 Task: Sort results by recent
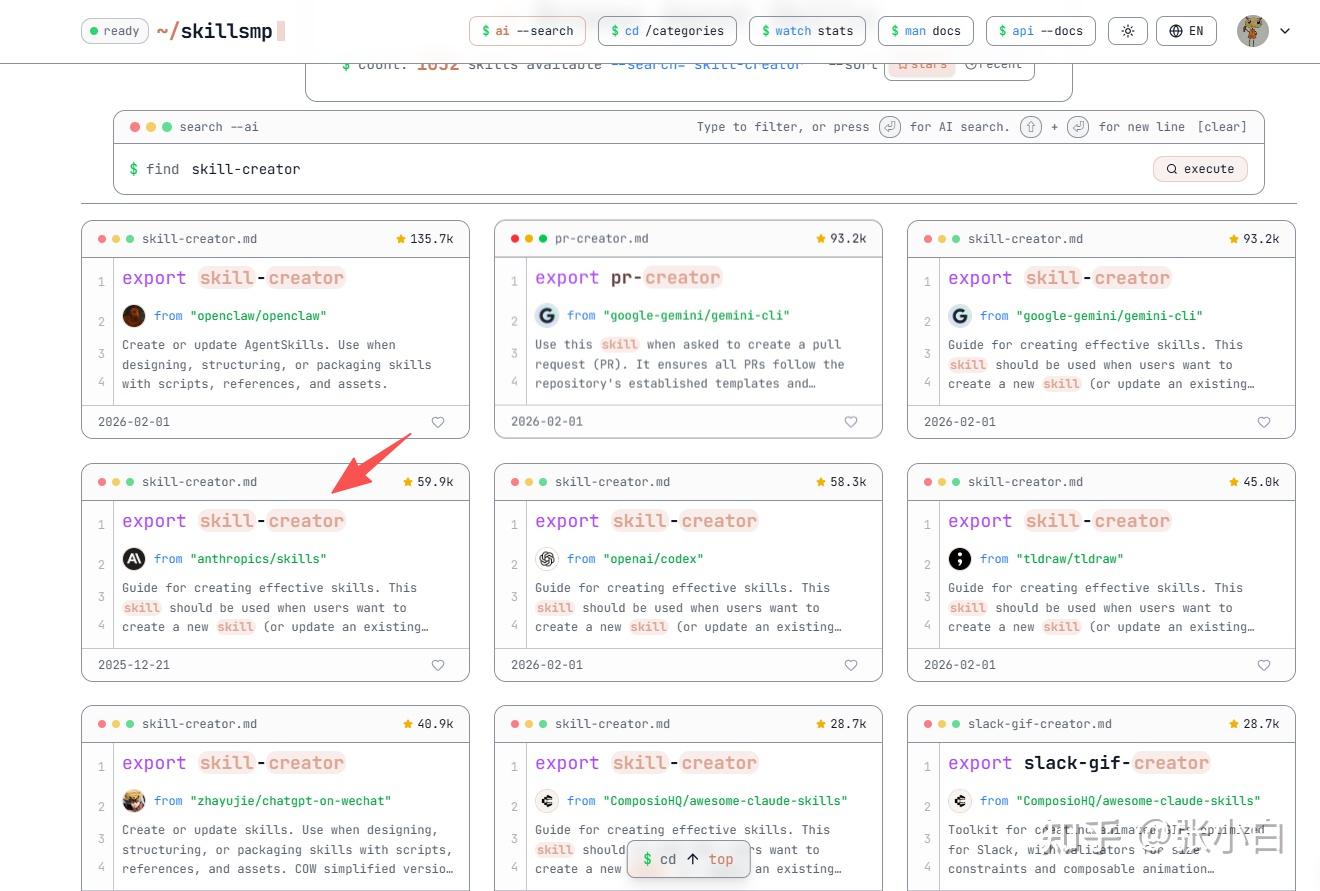click(995, 66)
